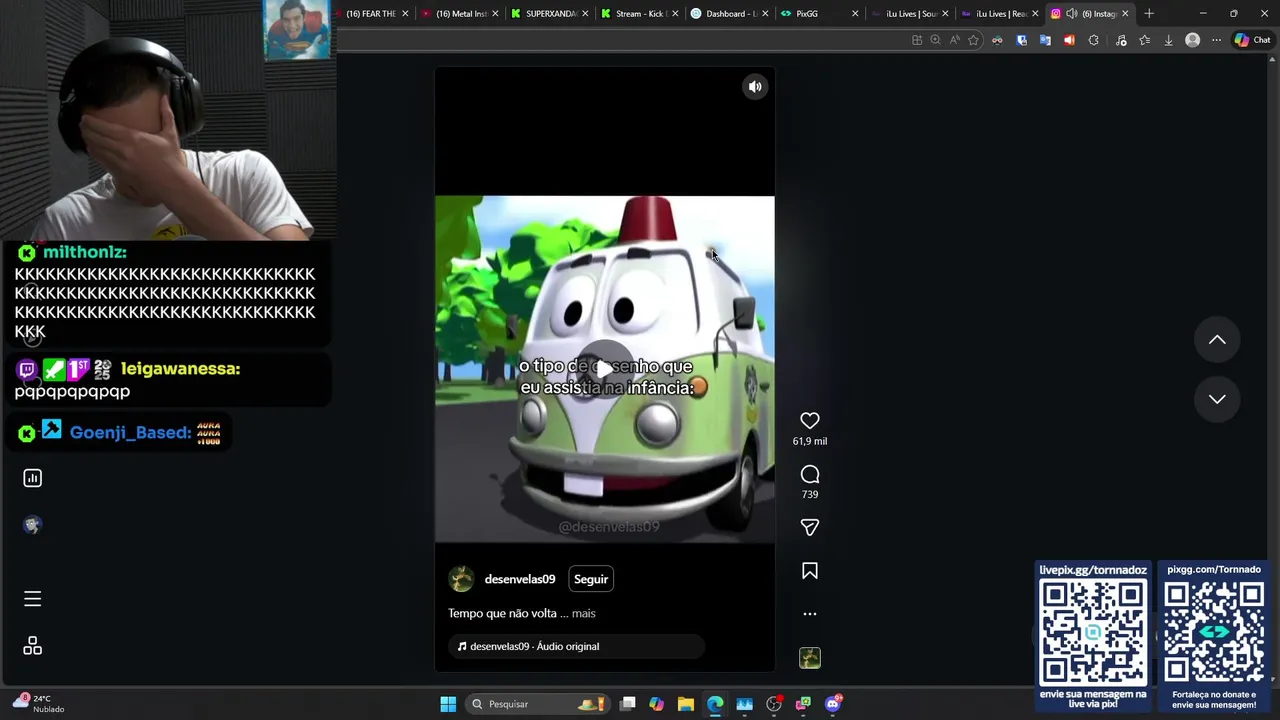
Task: Switch to the 'iLu Lives | Sou' tab
Action: coord(908,14)
